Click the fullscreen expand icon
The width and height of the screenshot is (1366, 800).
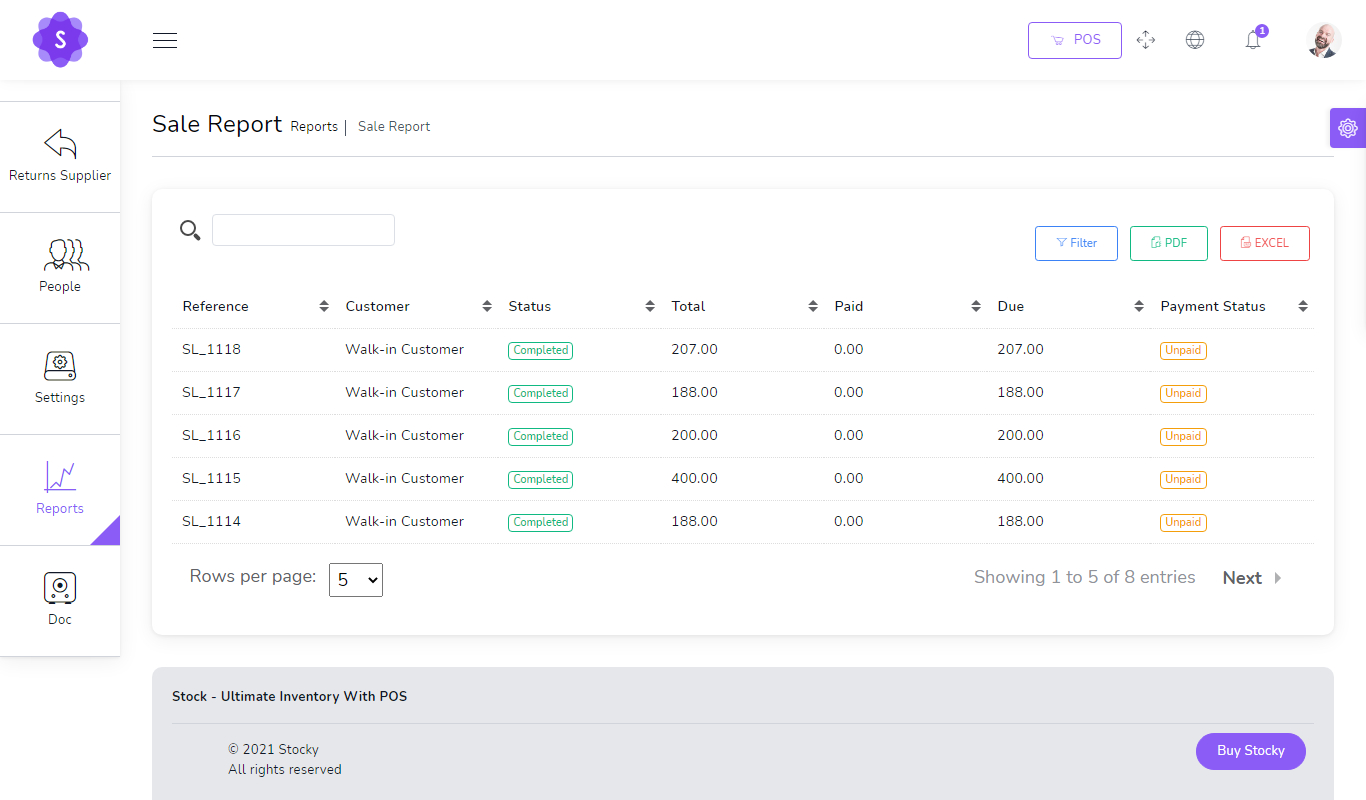(1146, 40)
